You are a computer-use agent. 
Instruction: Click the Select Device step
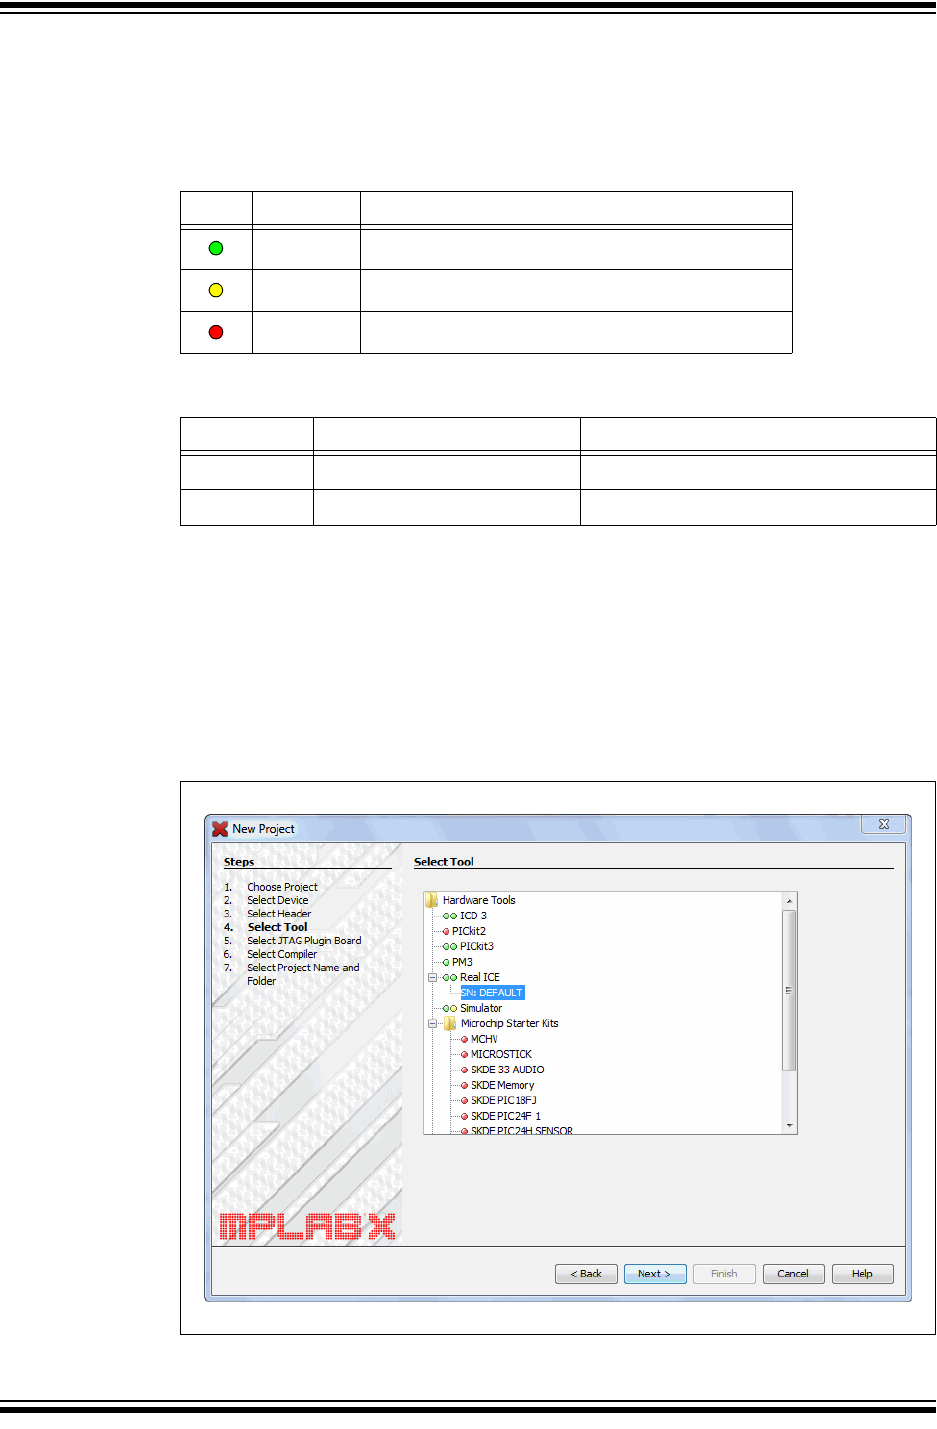(278, 900)
